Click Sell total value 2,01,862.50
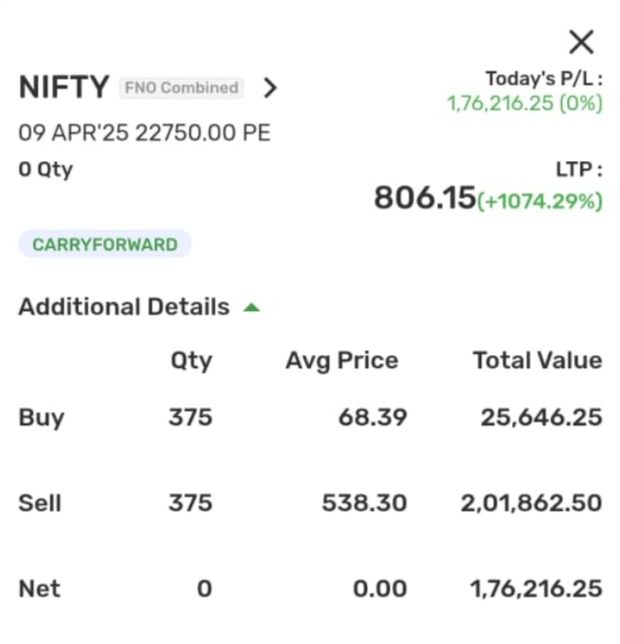This screenshot has height=644, width=620. tap(531, 503)
